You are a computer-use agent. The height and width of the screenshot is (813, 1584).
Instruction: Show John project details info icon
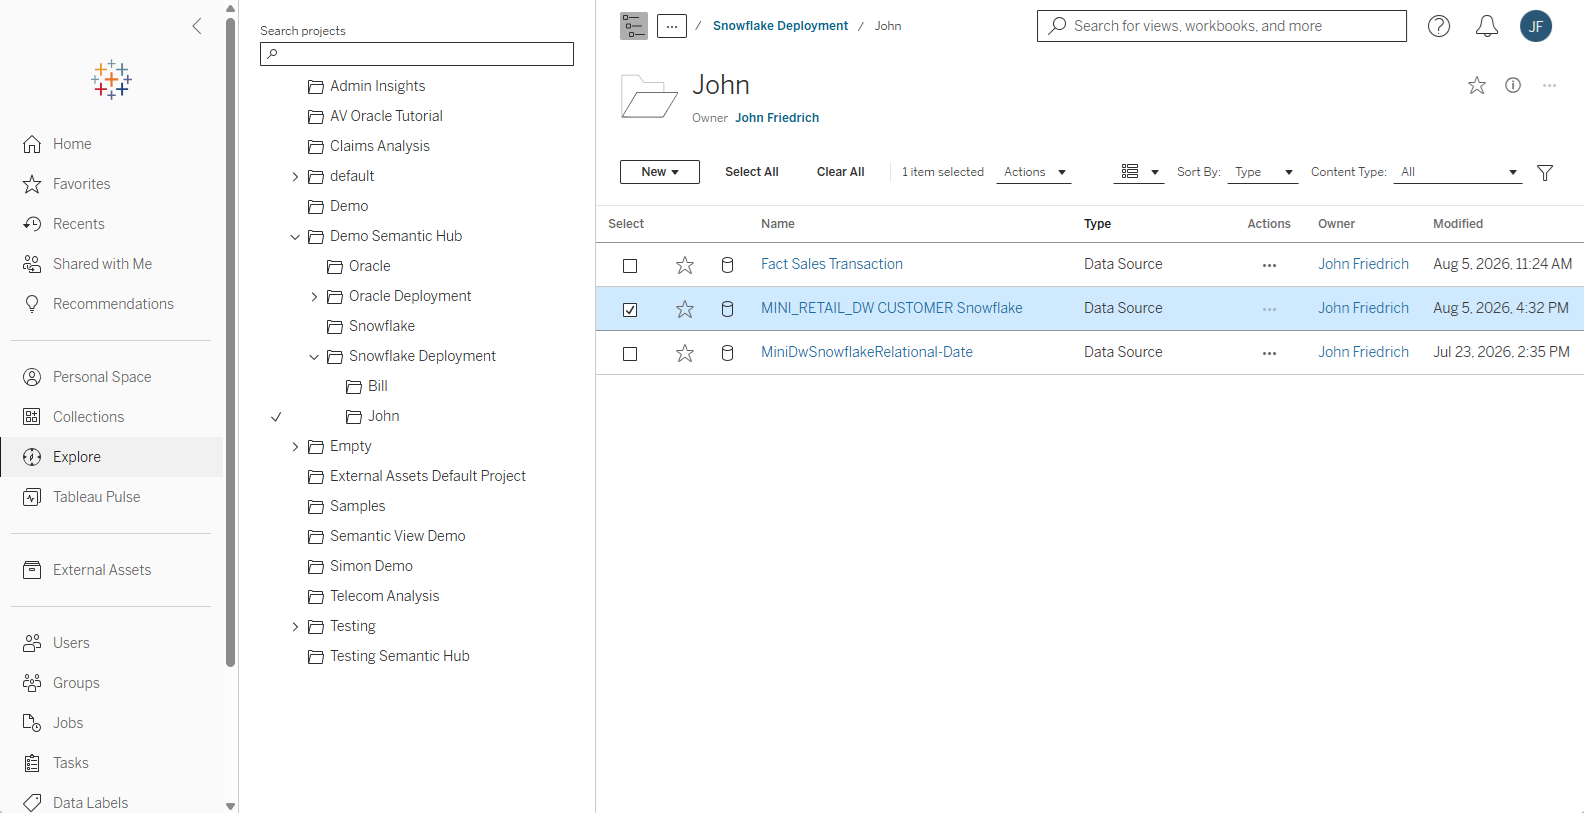pos(1513,85)
